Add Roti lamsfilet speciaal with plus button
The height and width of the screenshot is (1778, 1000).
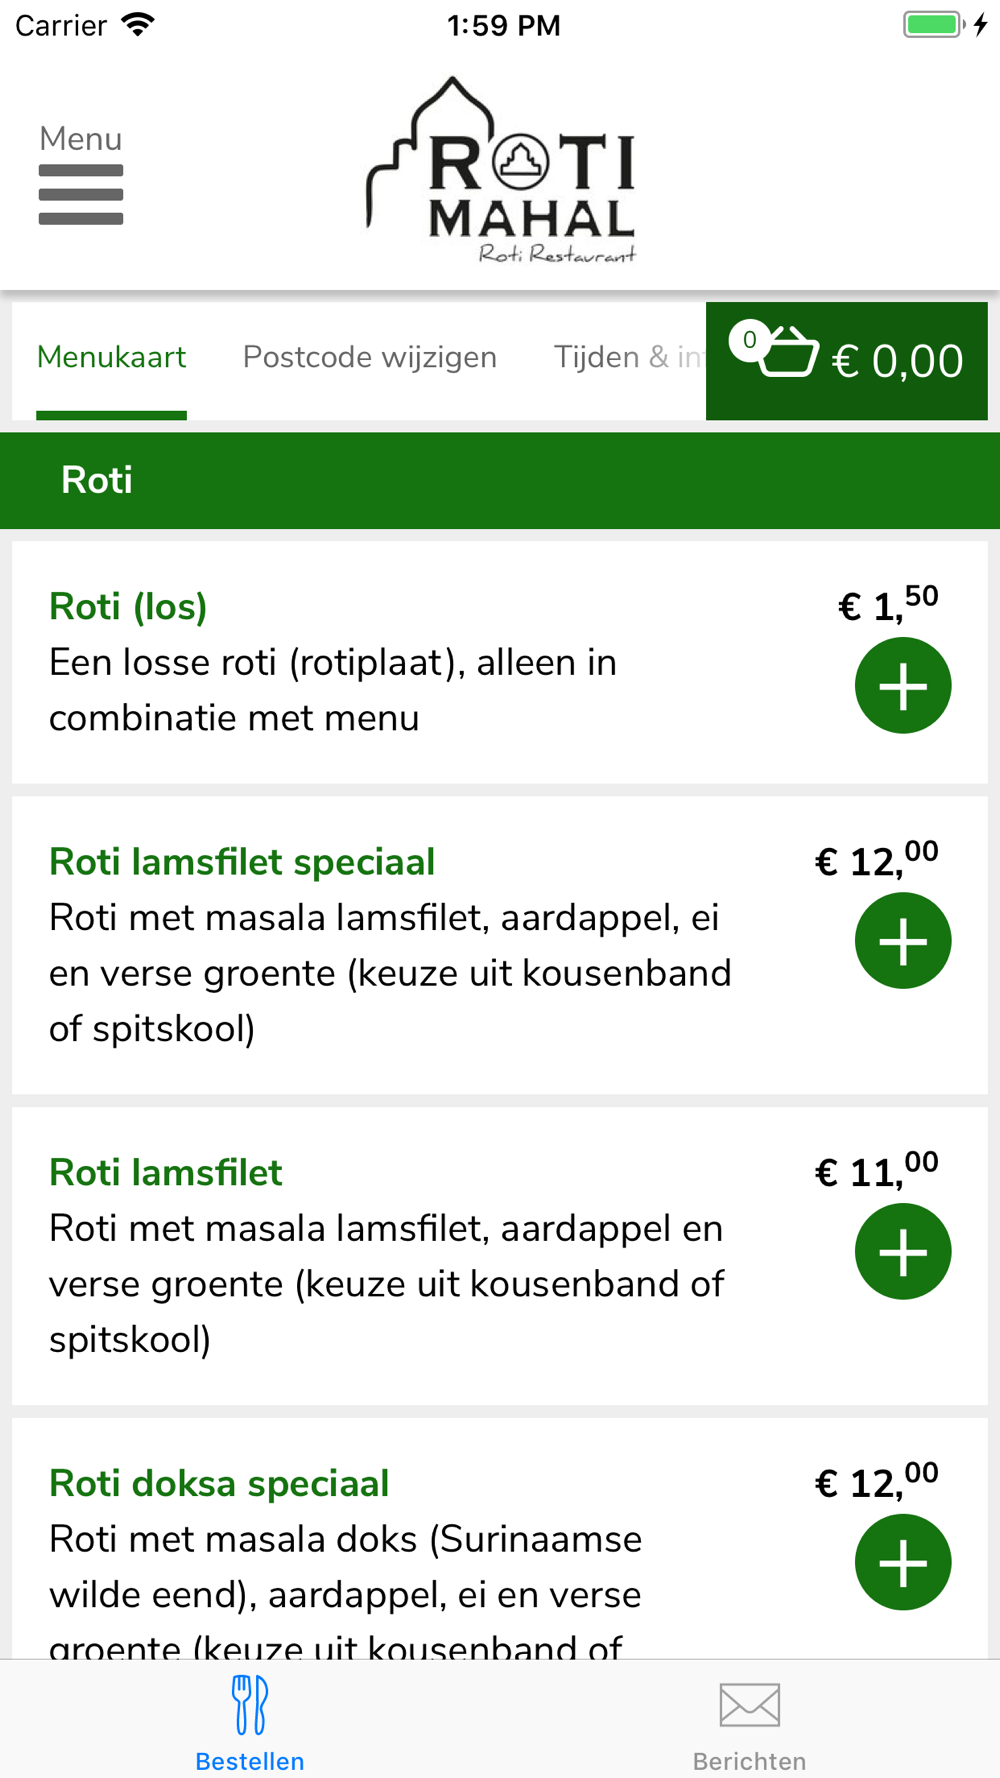click(x=903, y=941)
